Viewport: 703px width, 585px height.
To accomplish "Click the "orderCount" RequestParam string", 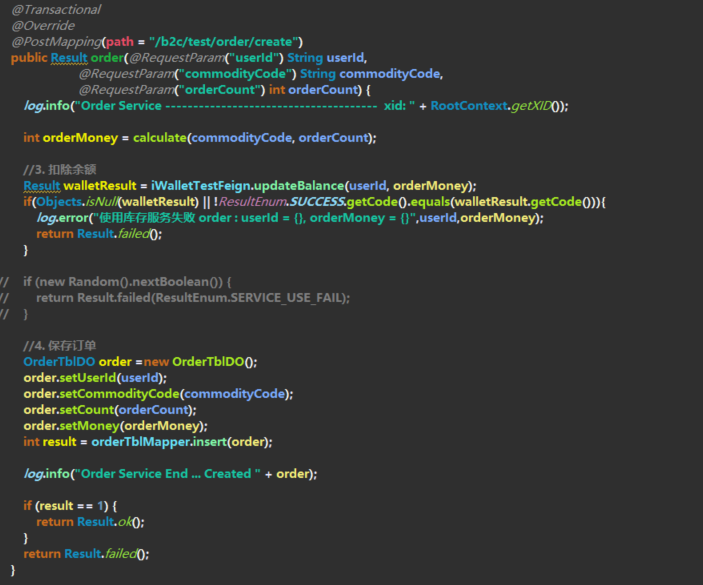I will coord(220,90).
